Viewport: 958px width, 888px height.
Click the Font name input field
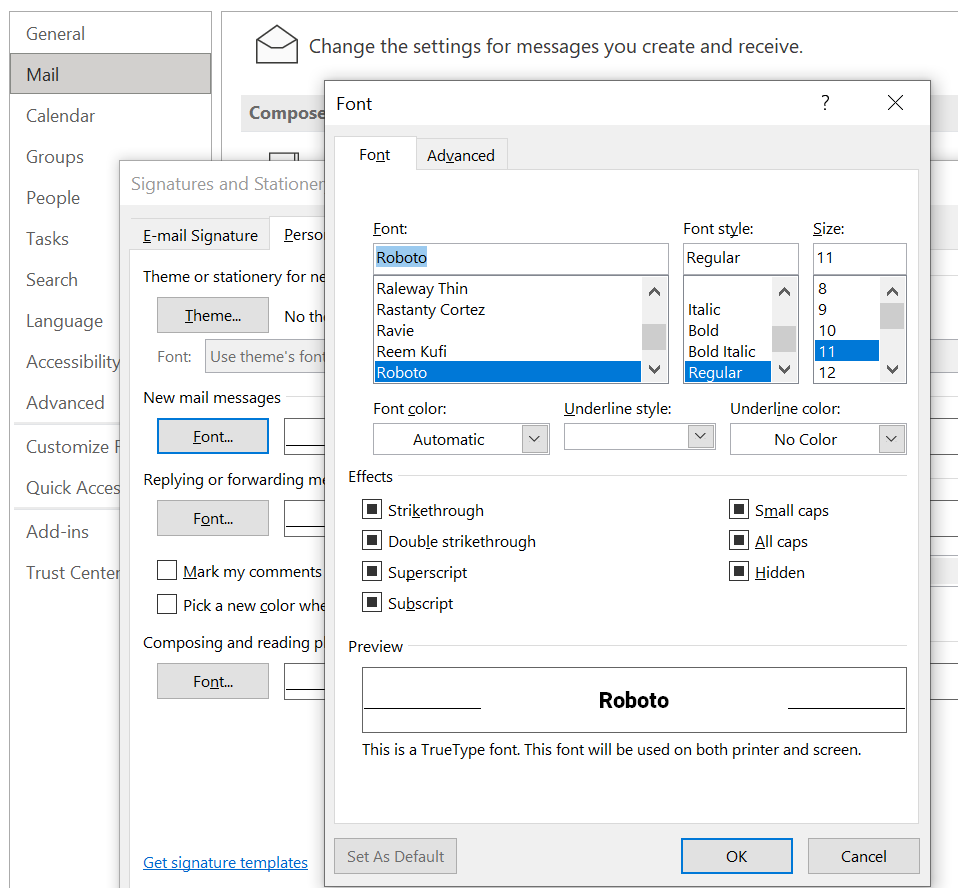521,258
